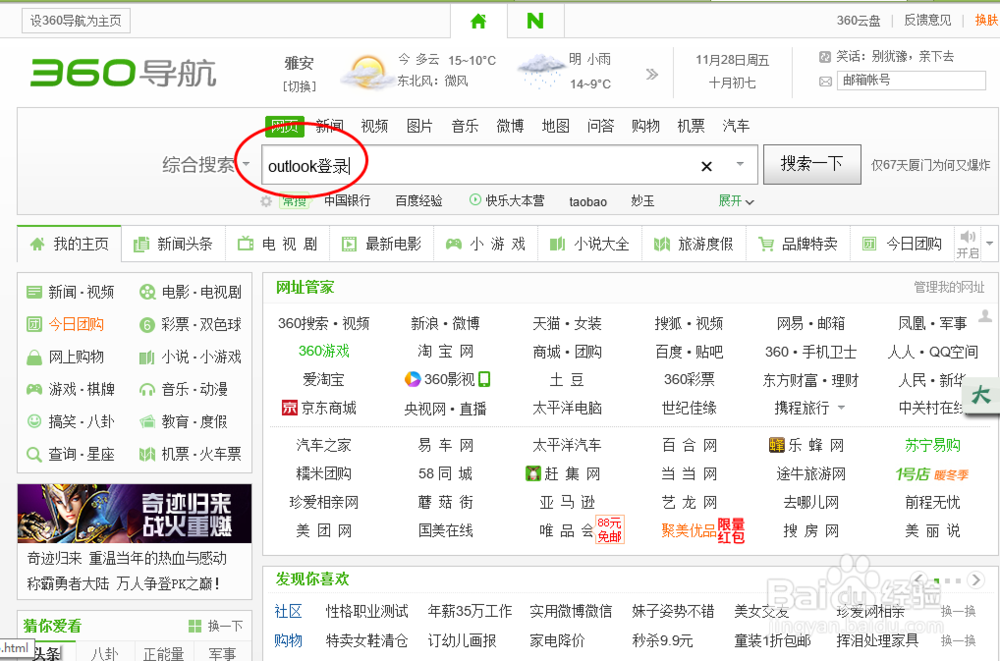Click tomorrow's rain weather icon
This screenshot has width=1000, height=661.
(541, 71)
